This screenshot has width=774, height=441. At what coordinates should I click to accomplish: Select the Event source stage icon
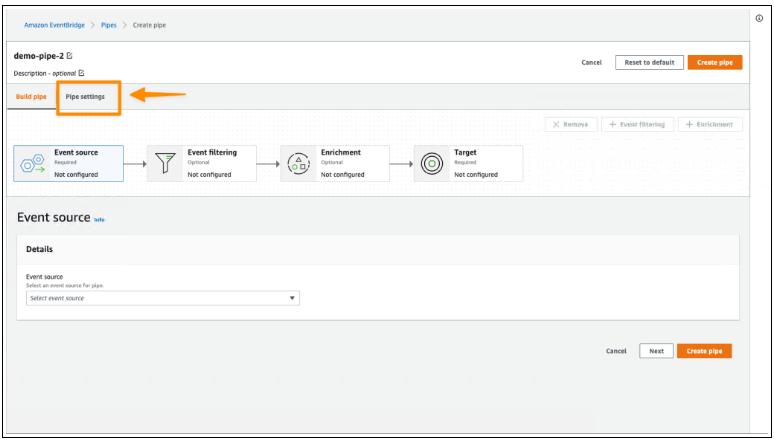pos(33,163)
